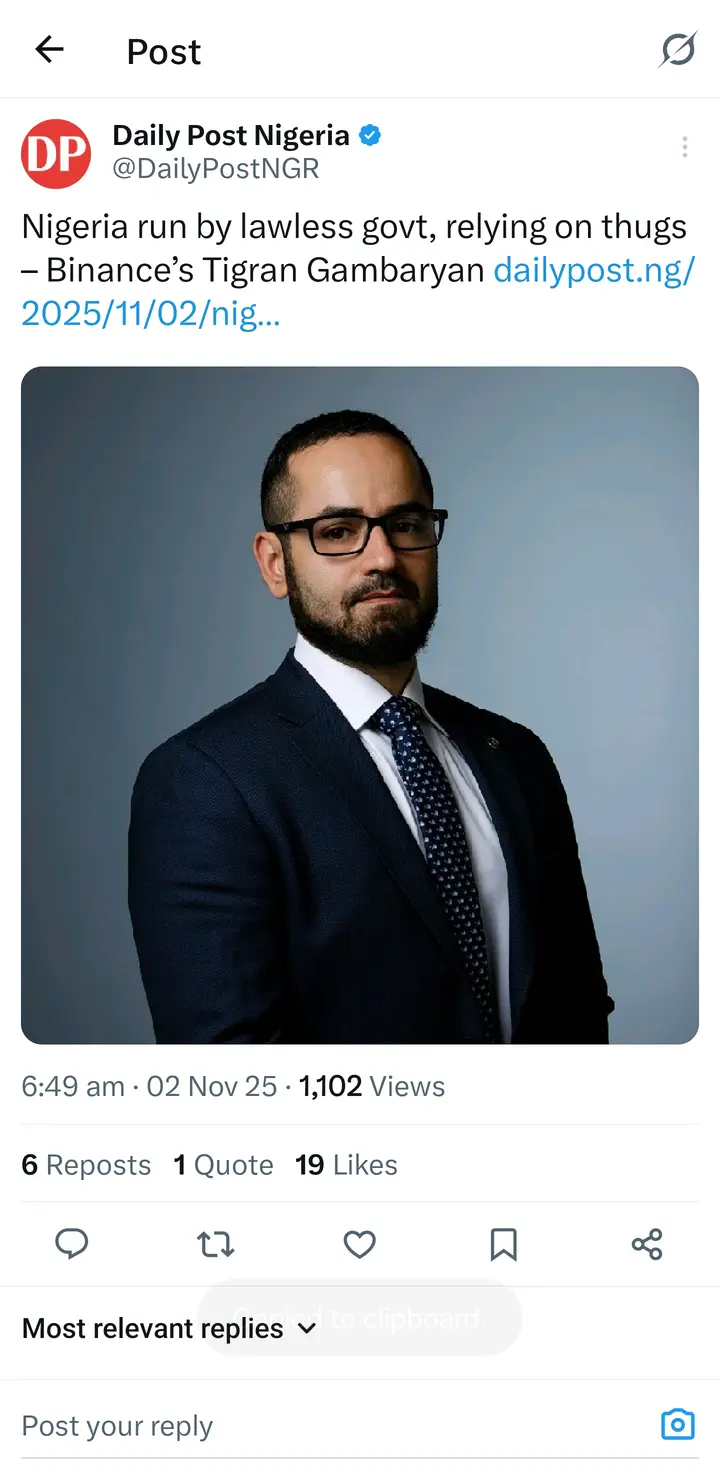This screenshot has width=720, height=1468.
Task: View the 6 Reposts list
Action: point(86,1165)
